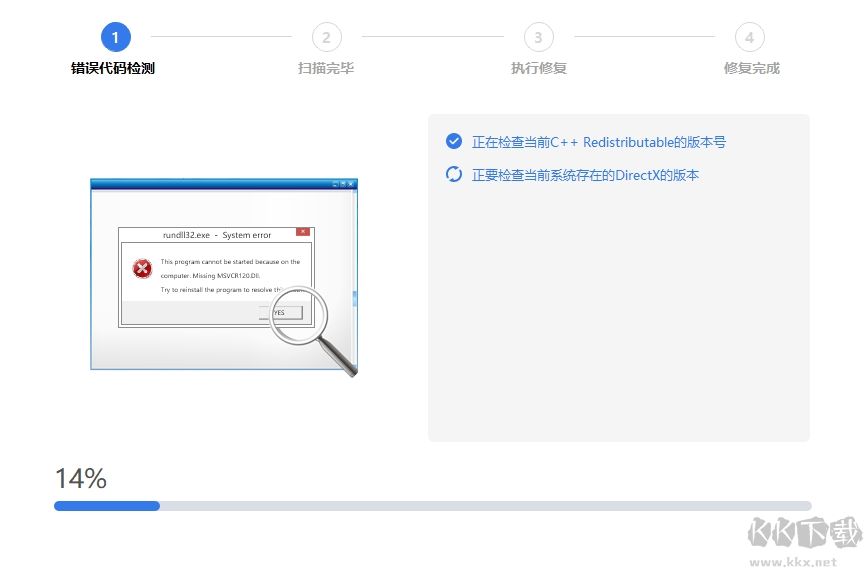864x569 pixels.
Task: Click the scan progress bar
Action: [x=433, y=506]
